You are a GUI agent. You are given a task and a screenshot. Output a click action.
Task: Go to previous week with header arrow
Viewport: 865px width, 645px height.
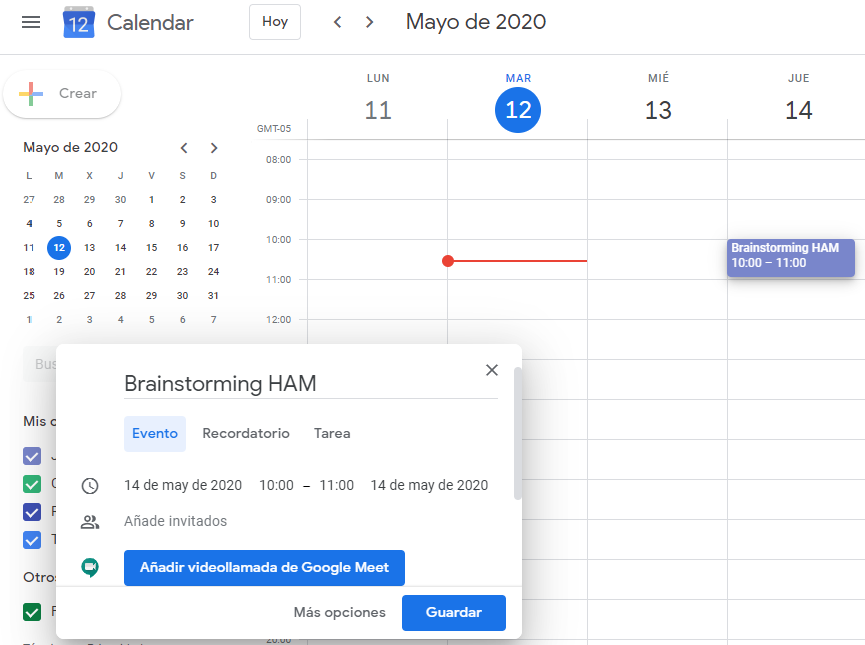[338, 22]
